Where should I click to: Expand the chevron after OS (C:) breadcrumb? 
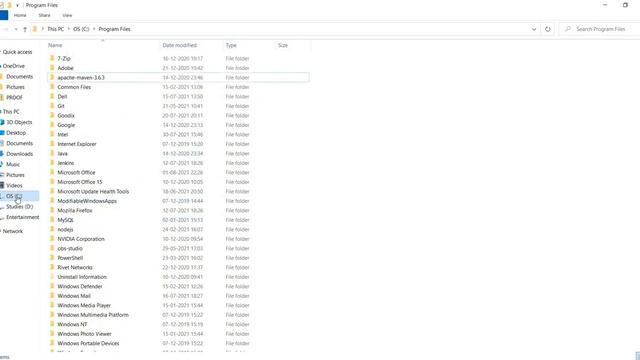point(94,29)
